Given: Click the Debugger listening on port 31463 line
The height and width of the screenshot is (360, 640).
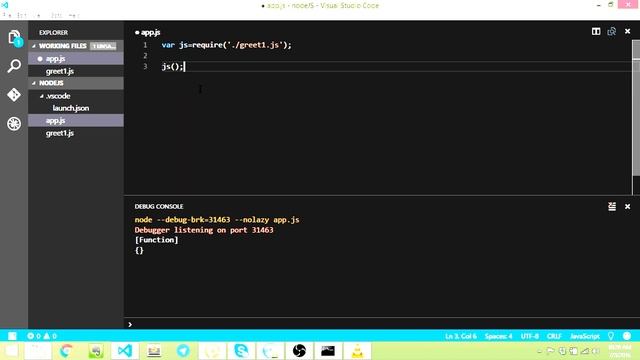Looking at the screenshot, I should click(204, 230).
